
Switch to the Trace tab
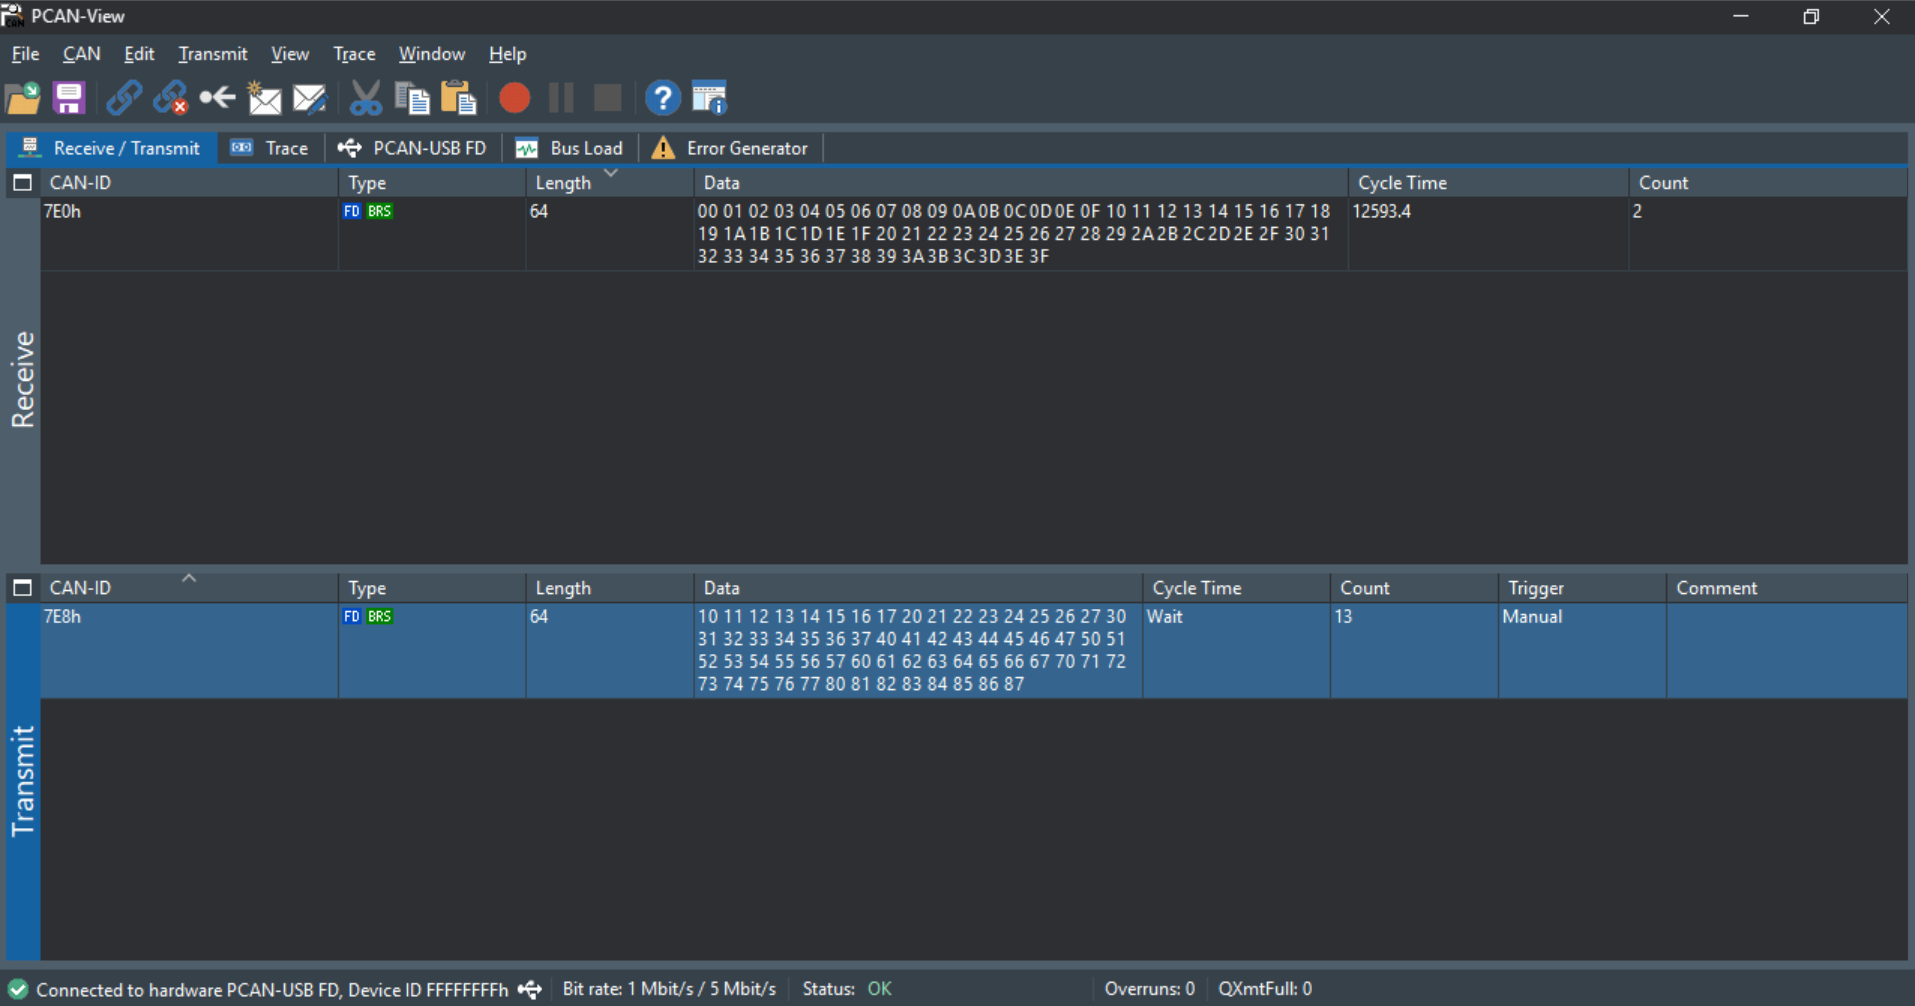(270, 148)
